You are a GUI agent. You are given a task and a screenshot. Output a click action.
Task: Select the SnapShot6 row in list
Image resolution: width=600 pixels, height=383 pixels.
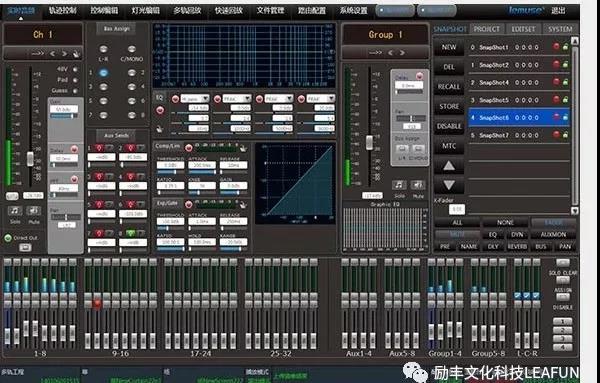519,117
